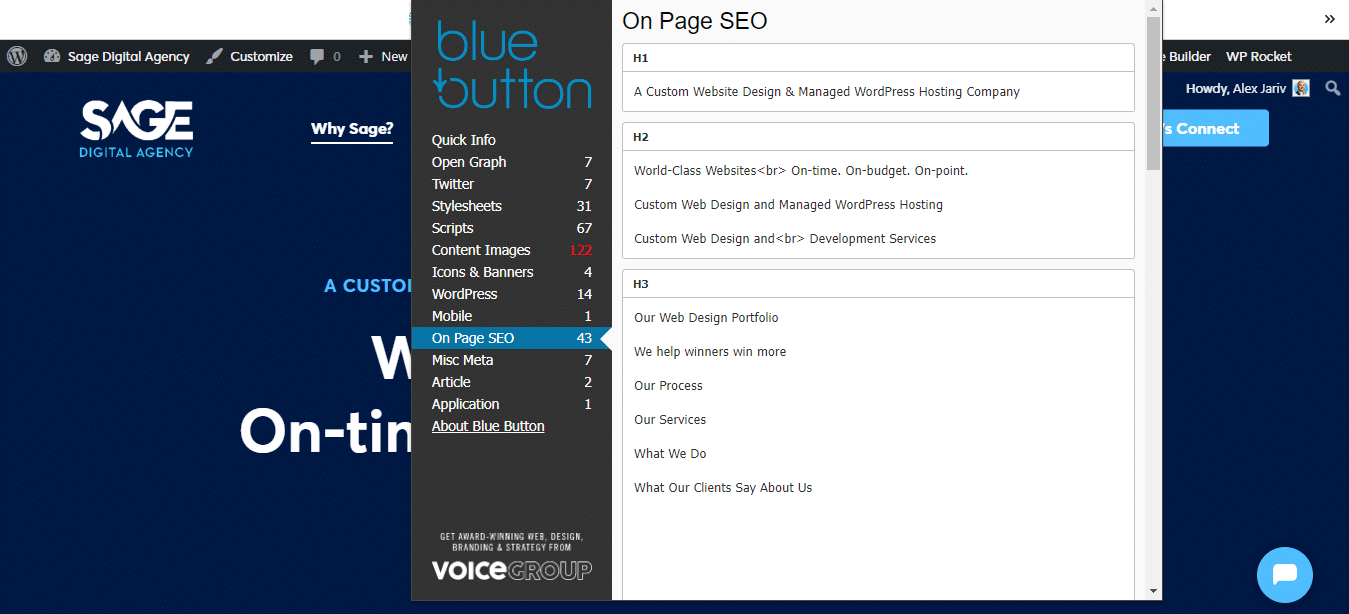
Task: Open the Customize option in admin bar
Action: [250, 57]
